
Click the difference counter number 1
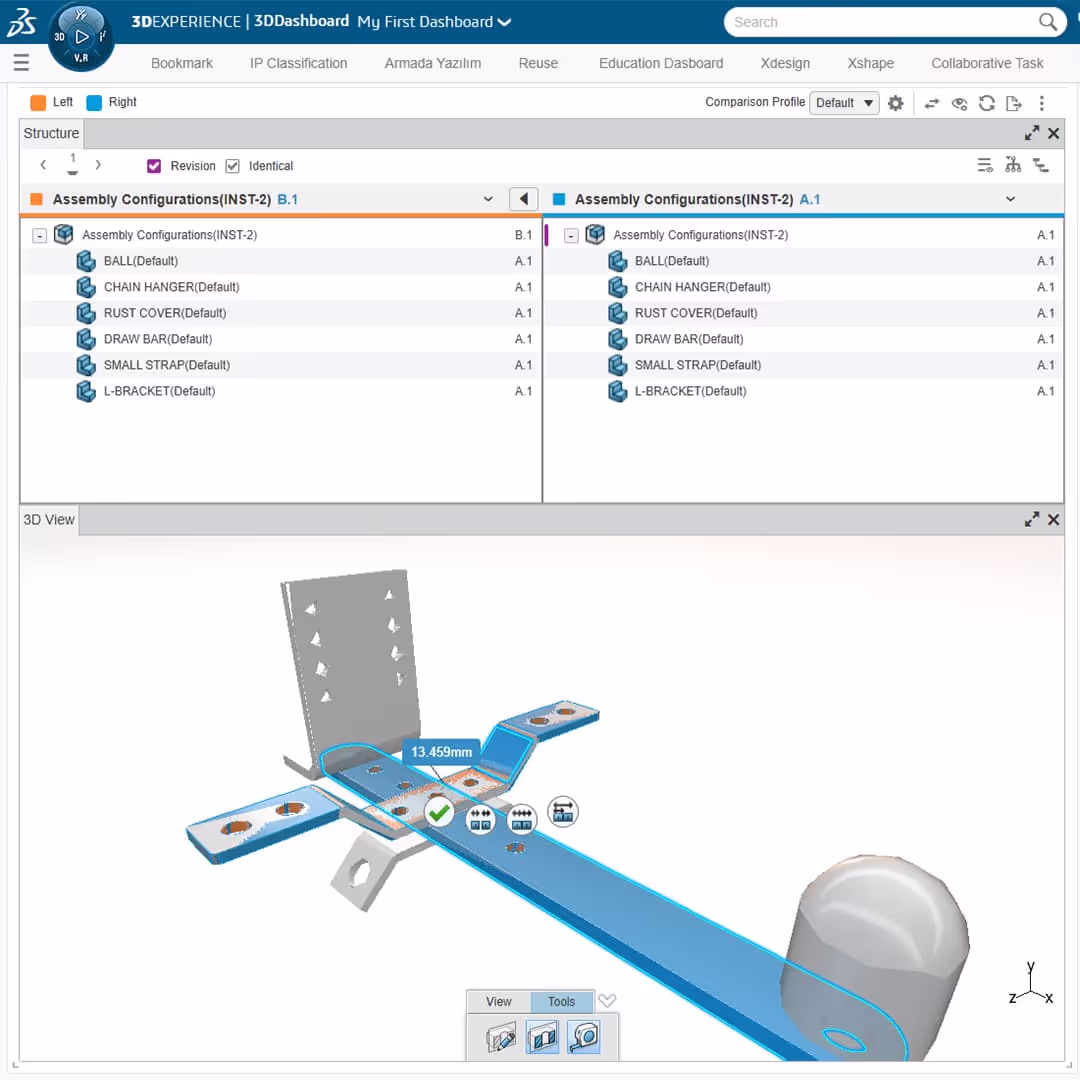point(72,160)
